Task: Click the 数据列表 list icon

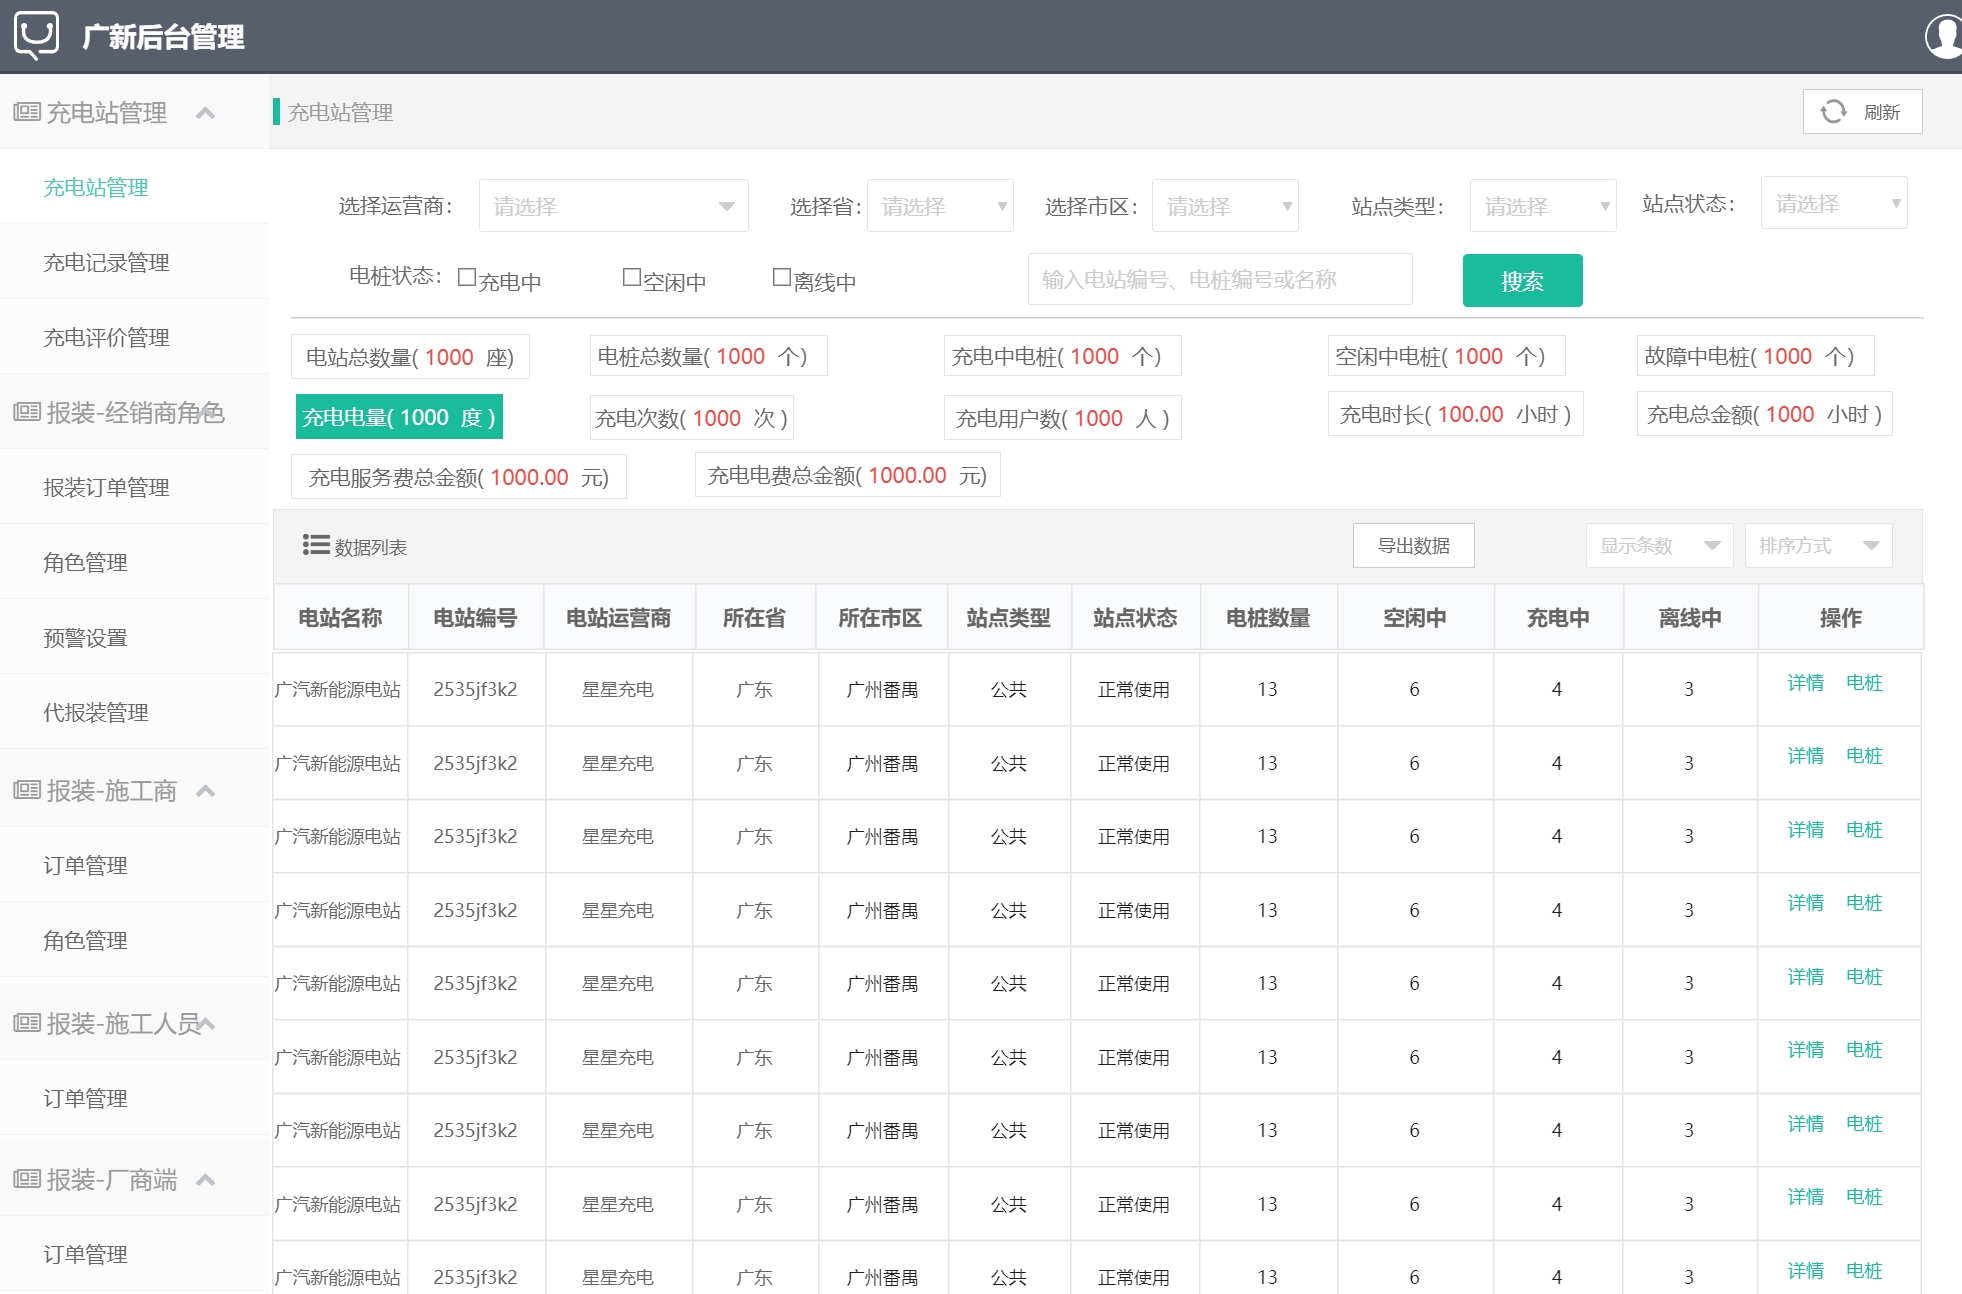Action: pyautogui.click(x=316, y=545)
